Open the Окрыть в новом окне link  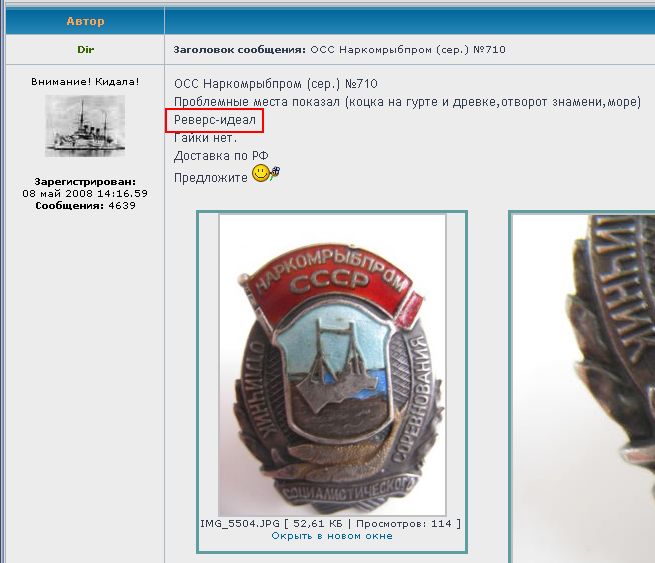pyautogui.click(x=332, y=536)
